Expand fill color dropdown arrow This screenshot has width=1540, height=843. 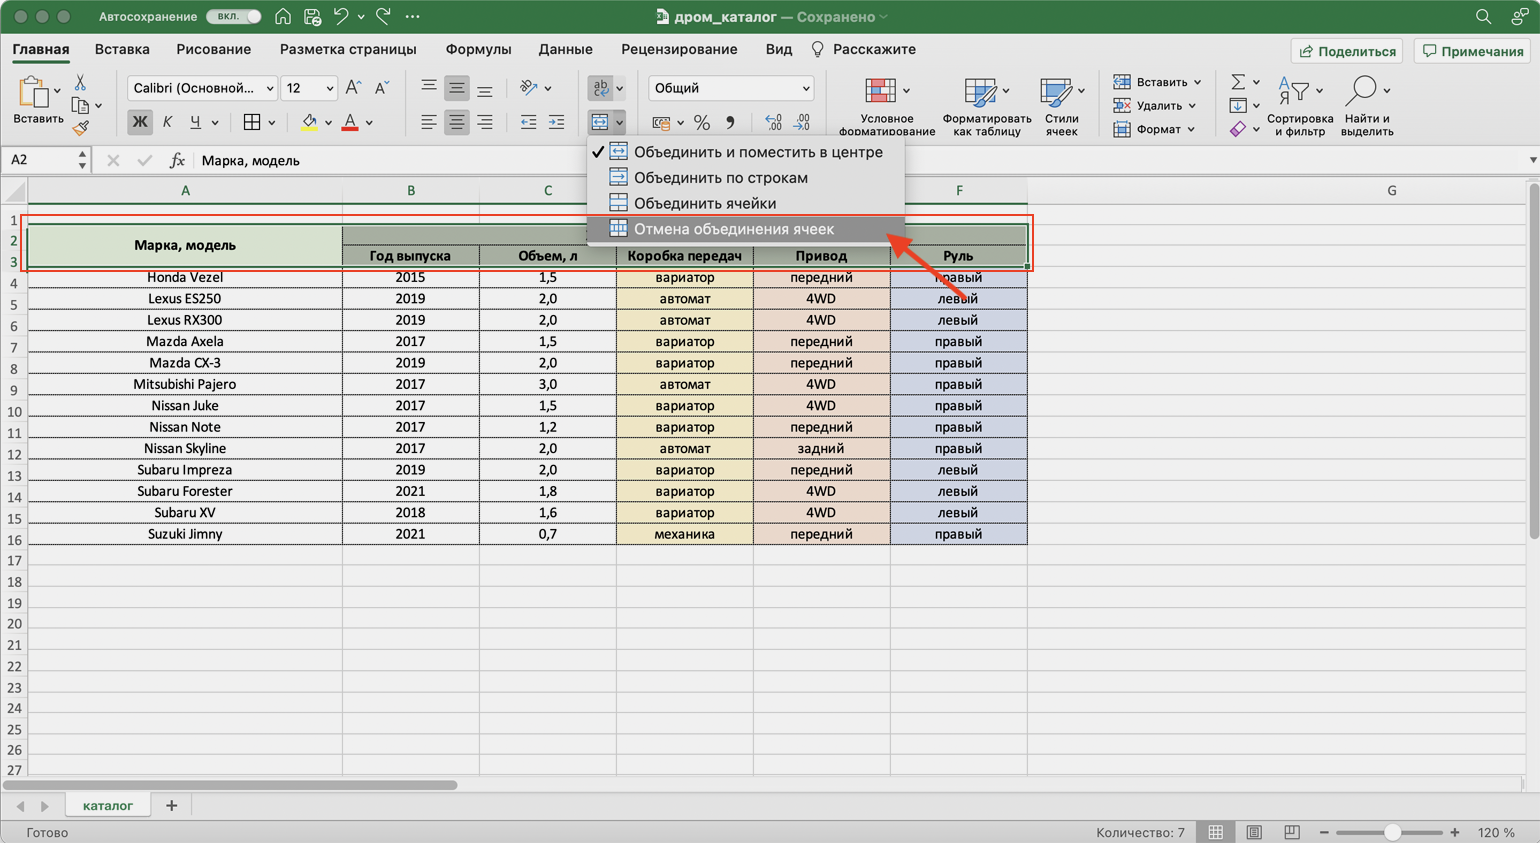coord(328,123)
